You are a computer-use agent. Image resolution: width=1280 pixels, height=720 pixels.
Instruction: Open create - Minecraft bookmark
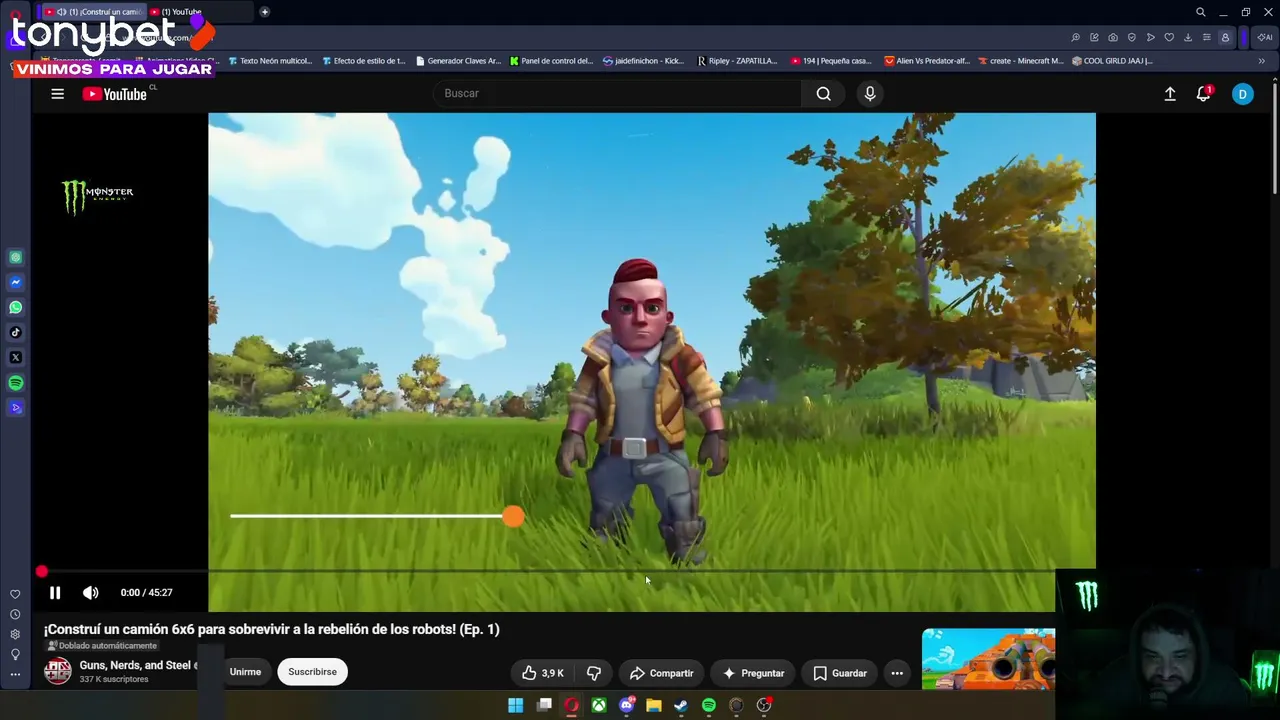coord(1020,61)
